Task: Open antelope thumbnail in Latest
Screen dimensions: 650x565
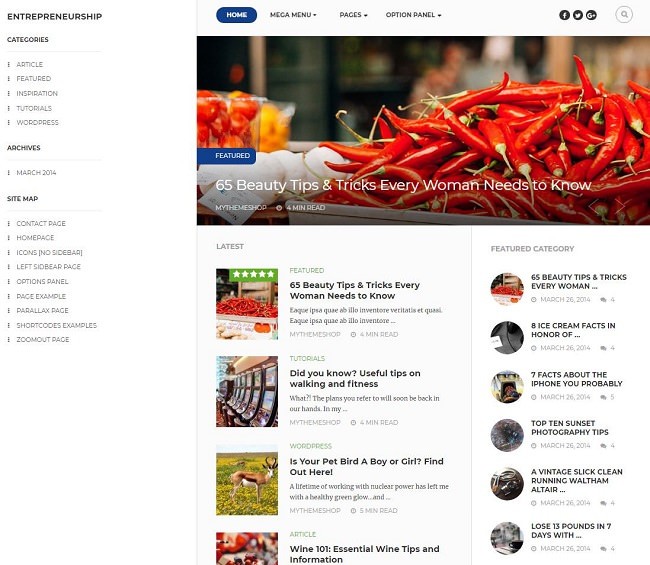Action: (247, 480)
